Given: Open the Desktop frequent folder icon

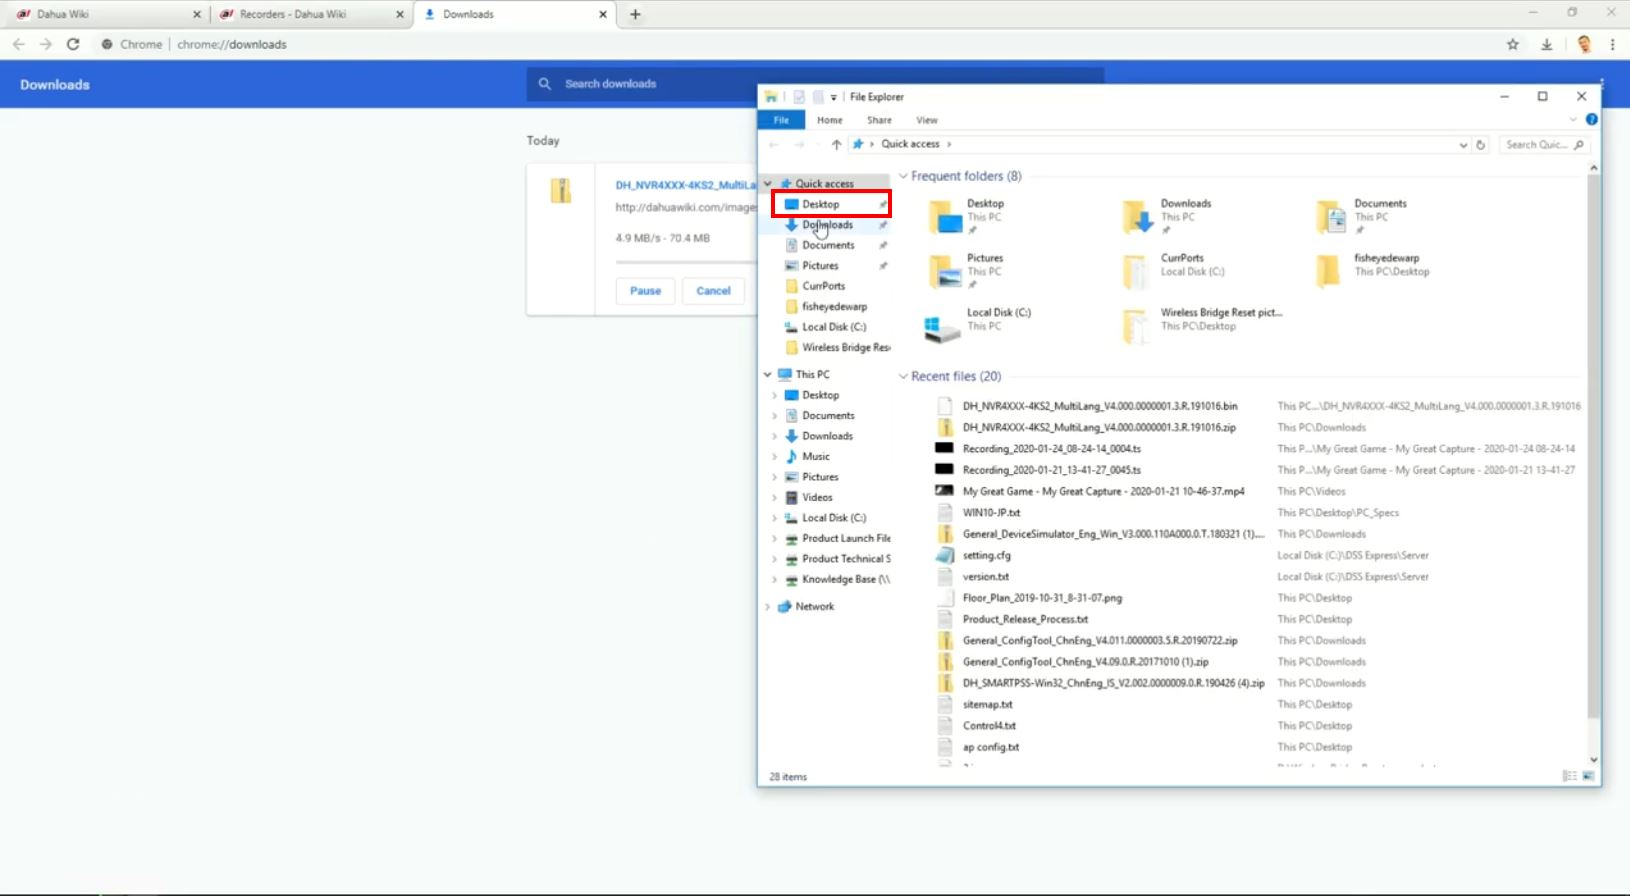Looking at the screenshot, I should [x=945, y=216].
